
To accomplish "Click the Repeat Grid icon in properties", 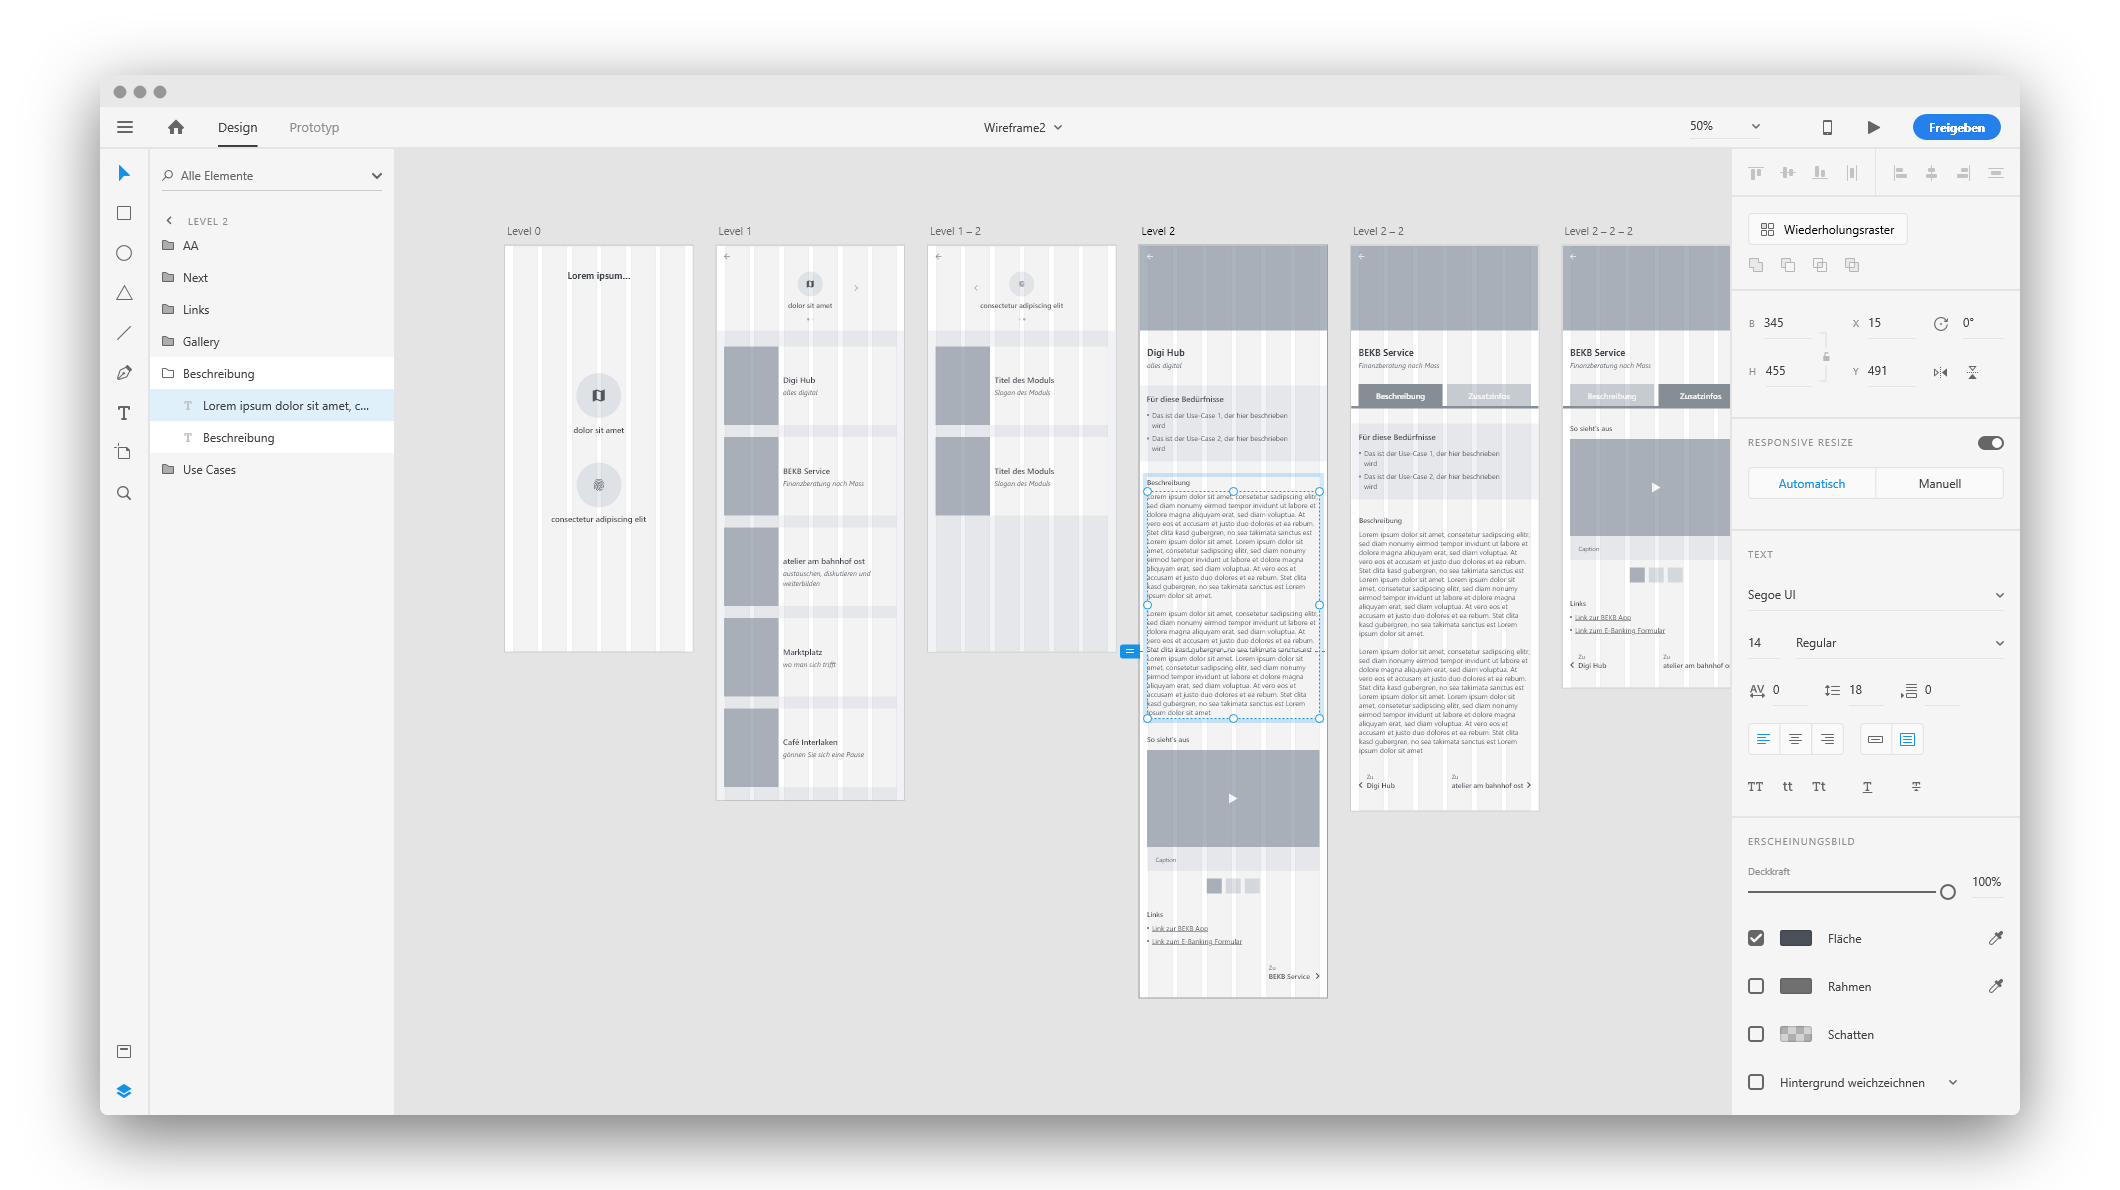I will click(x=1766, y=229).
